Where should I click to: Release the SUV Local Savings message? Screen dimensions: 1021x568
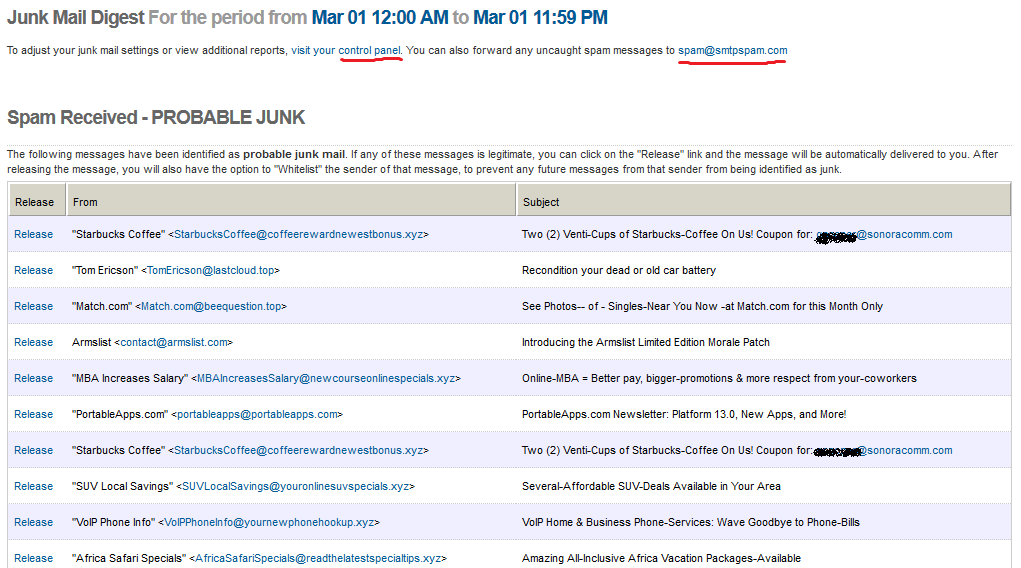pyautogui.click(x=34, y=487)
